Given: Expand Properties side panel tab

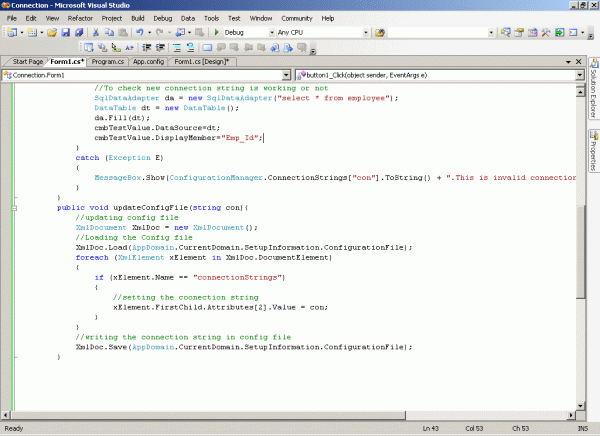Looking at the screenshot, I should [594, 151].
